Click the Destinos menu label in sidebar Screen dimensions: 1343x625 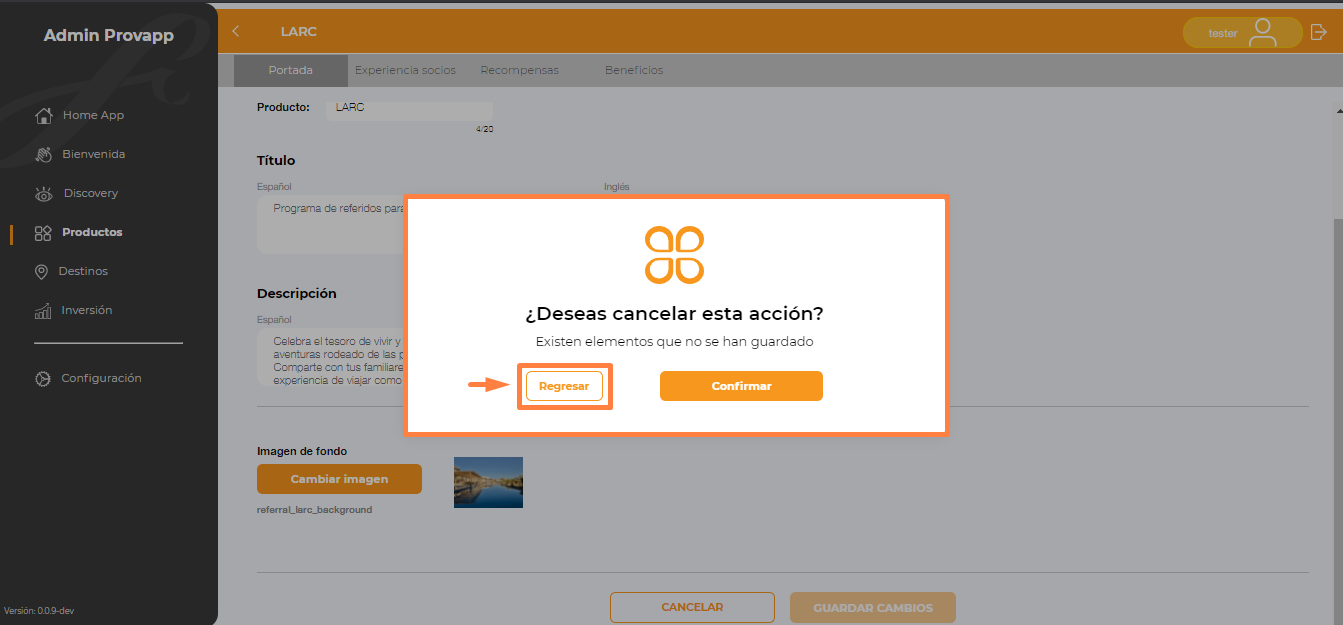click(83, 271)
